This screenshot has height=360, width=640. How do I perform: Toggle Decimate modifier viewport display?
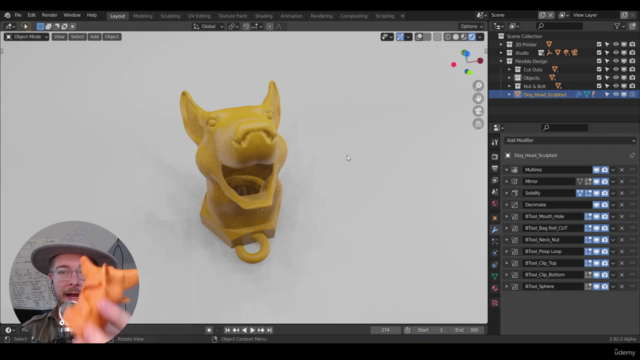tap(596, 205)
